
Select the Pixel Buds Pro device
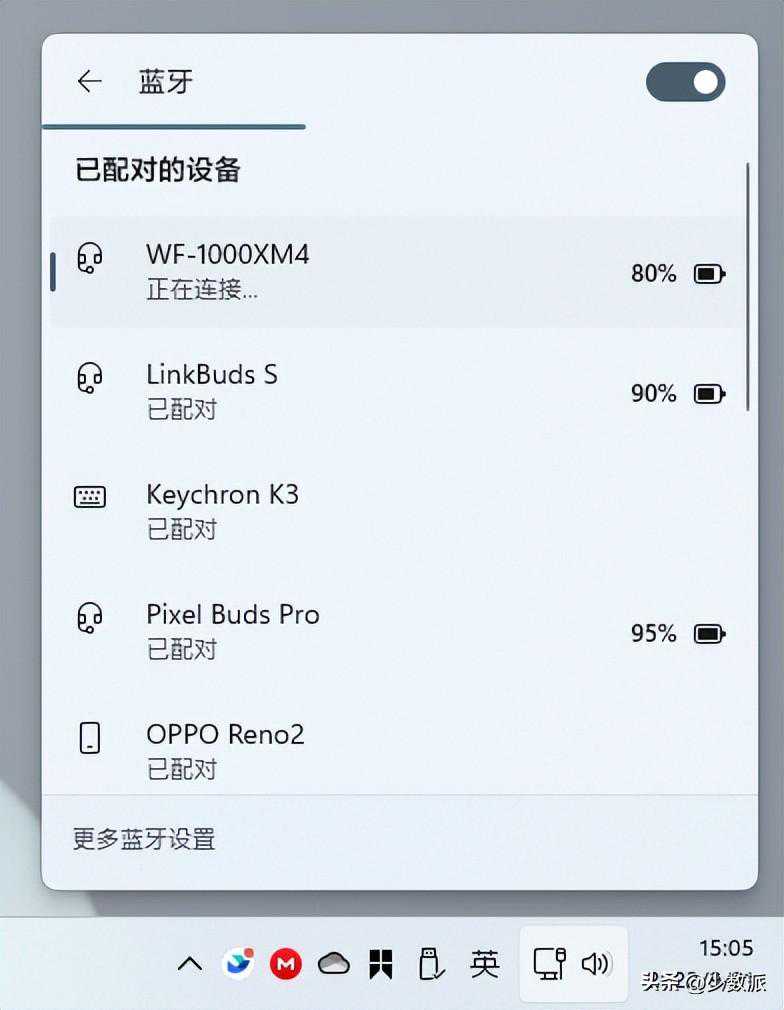(233, 615)
